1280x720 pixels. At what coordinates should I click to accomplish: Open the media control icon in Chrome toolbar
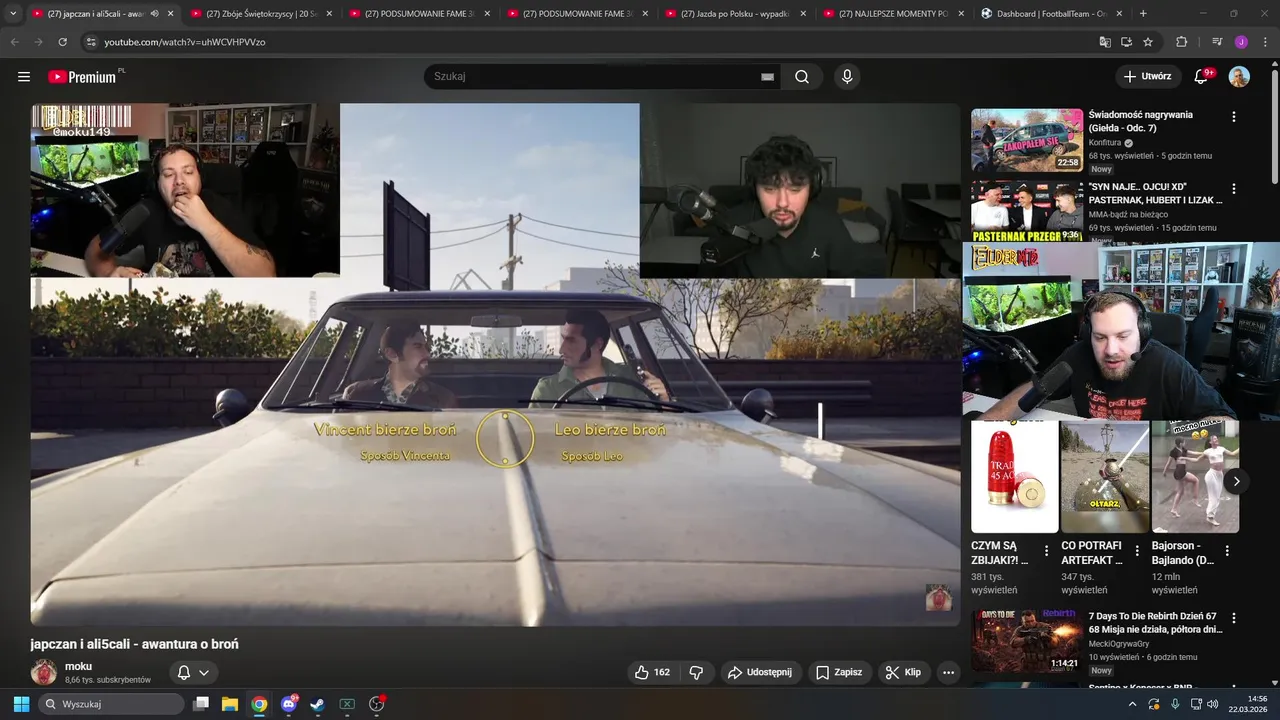click(1217, 42)
